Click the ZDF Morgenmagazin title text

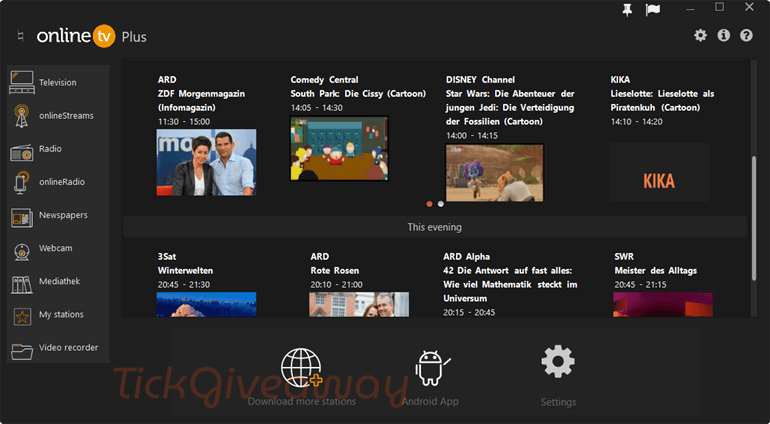(201, 100)
